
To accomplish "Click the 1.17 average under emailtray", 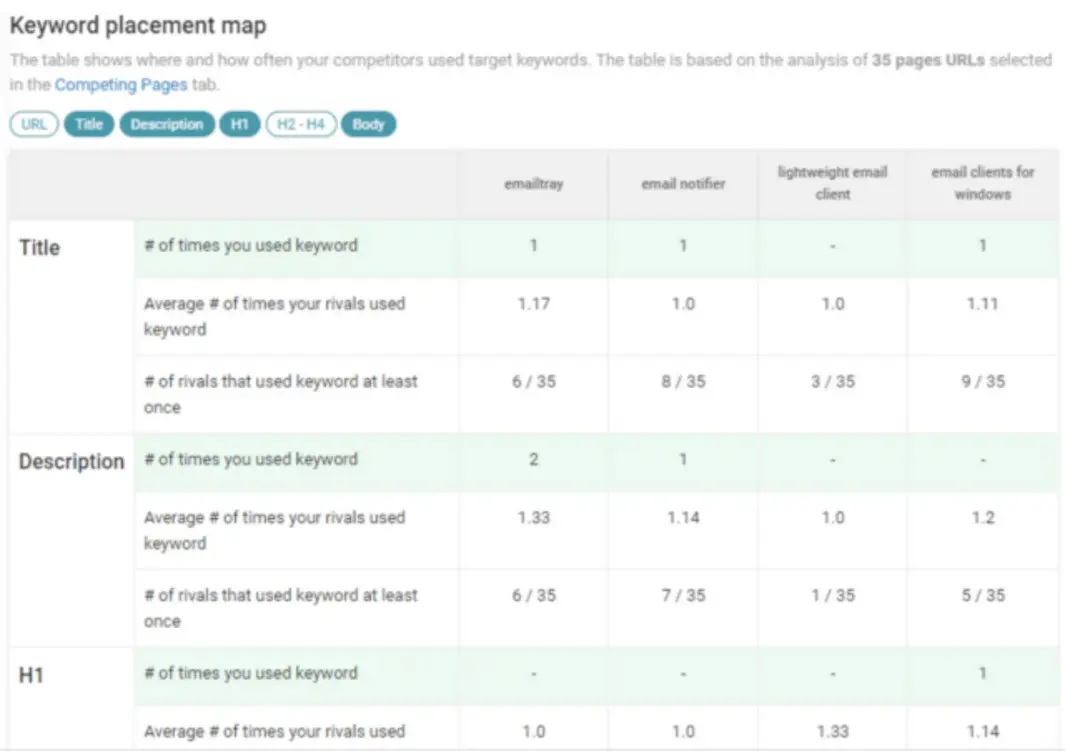I will [x=533, y=303].
